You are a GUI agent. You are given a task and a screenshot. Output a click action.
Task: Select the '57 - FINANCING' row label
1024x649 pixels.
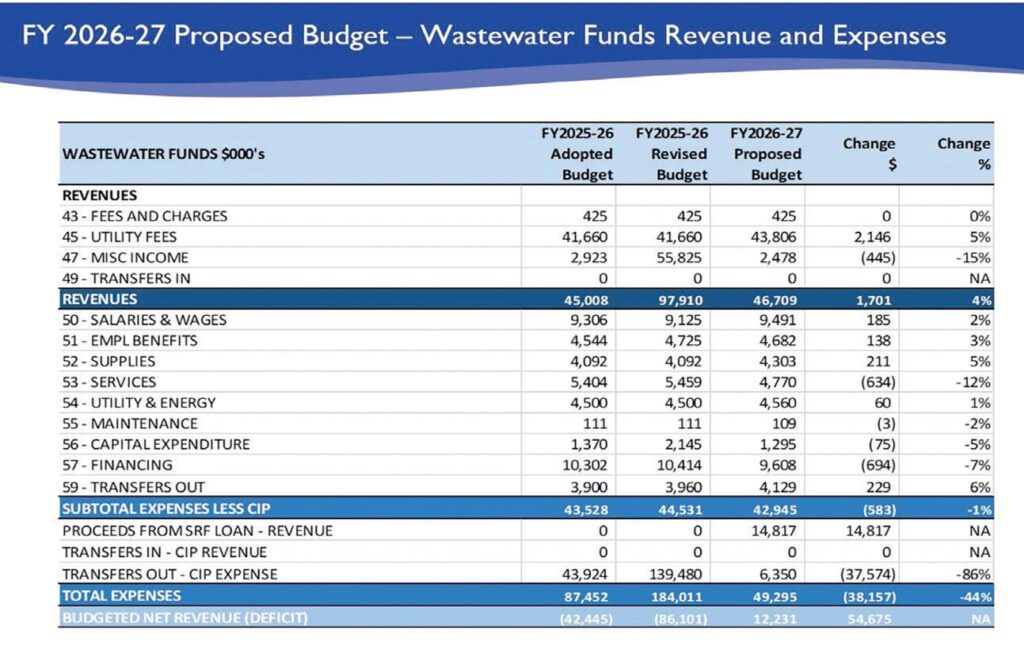pos(117,466)
